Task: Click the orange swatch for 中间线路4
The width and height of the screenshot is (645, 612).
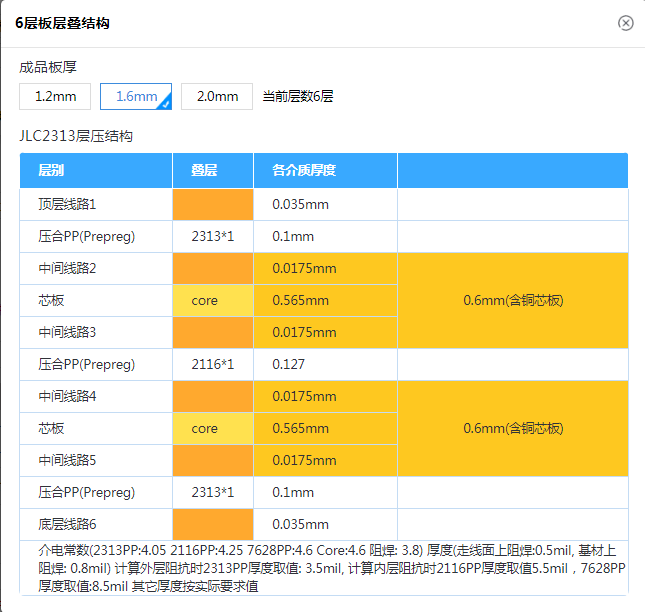Action: click(x=213, y=396)
